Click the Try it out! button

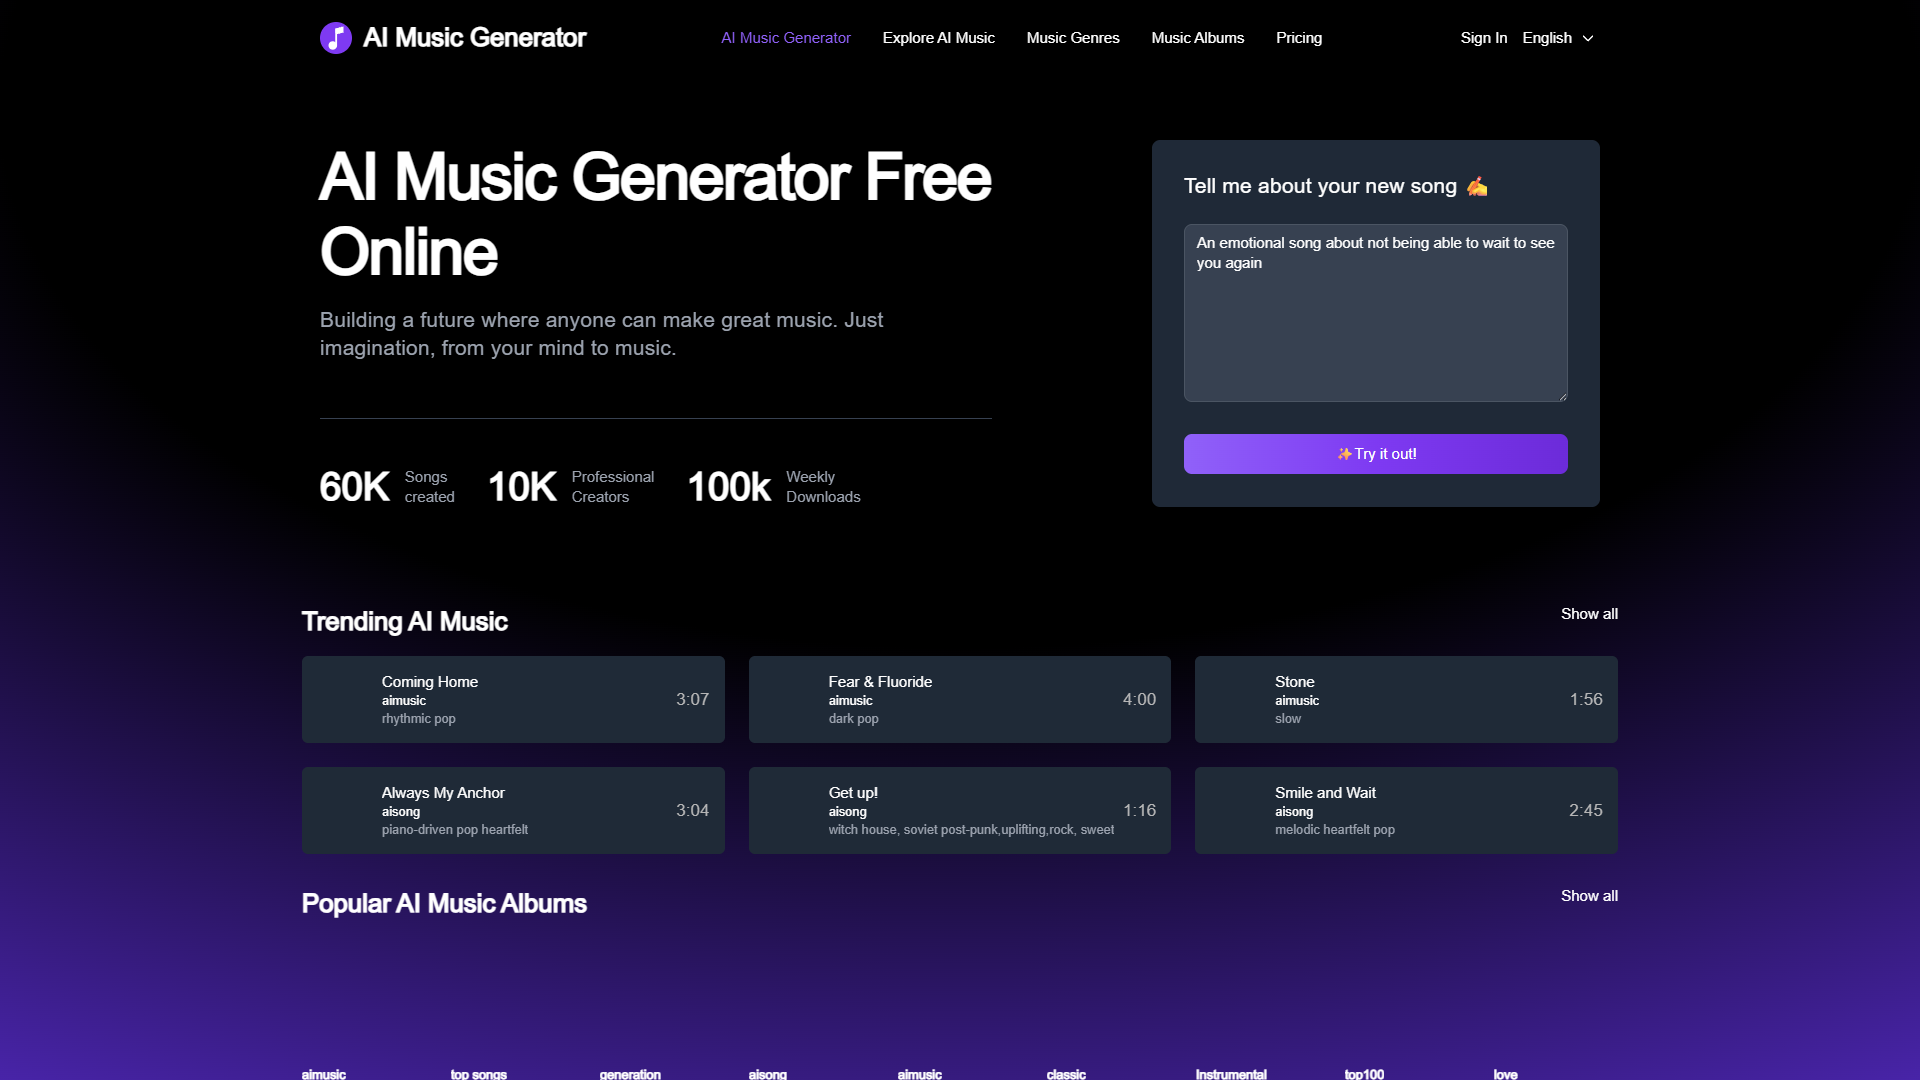[x=1375, y=454]
